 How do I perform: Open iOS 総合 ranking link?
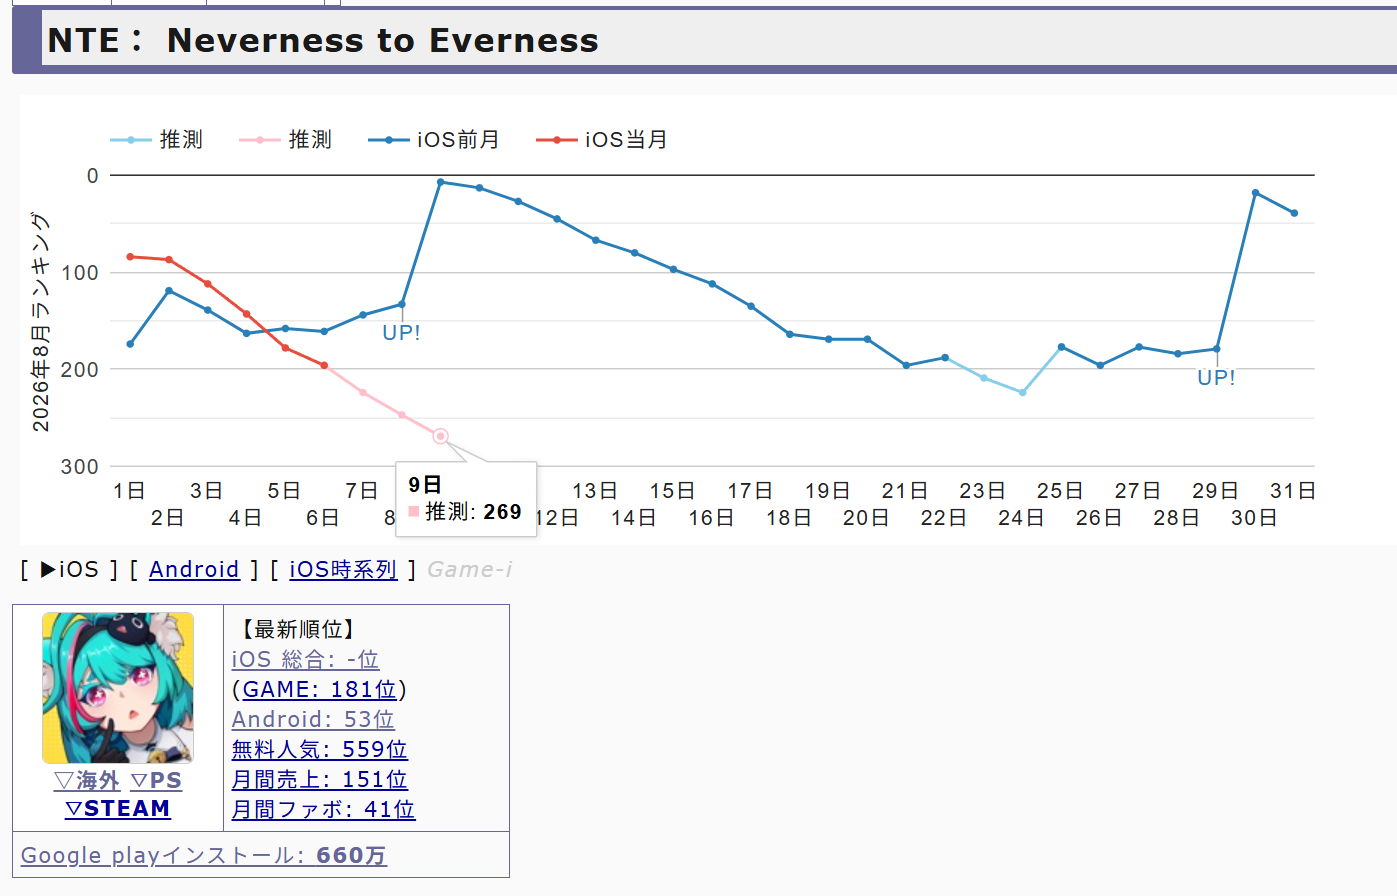pyautogui.click(x=305, y=660)
